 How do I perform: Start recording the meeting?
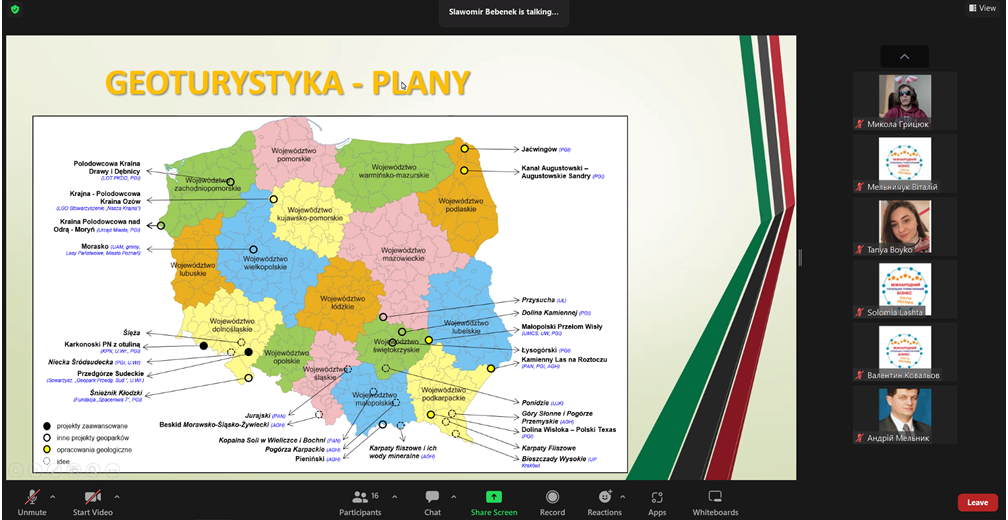click(x=552, y=501)
